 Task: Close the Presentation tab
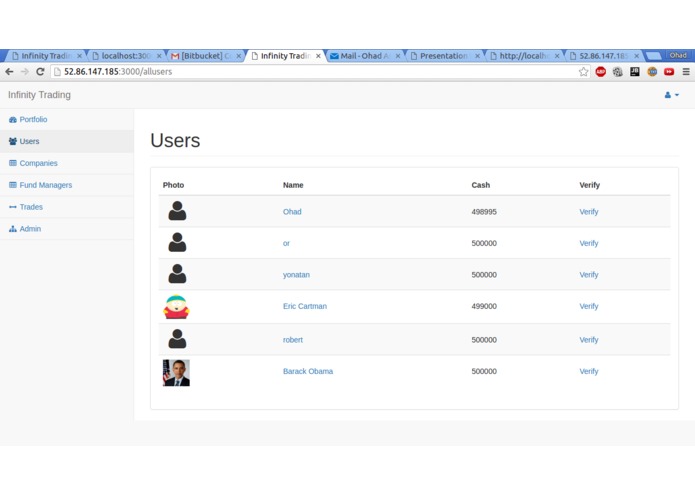[x=477, y=56]
